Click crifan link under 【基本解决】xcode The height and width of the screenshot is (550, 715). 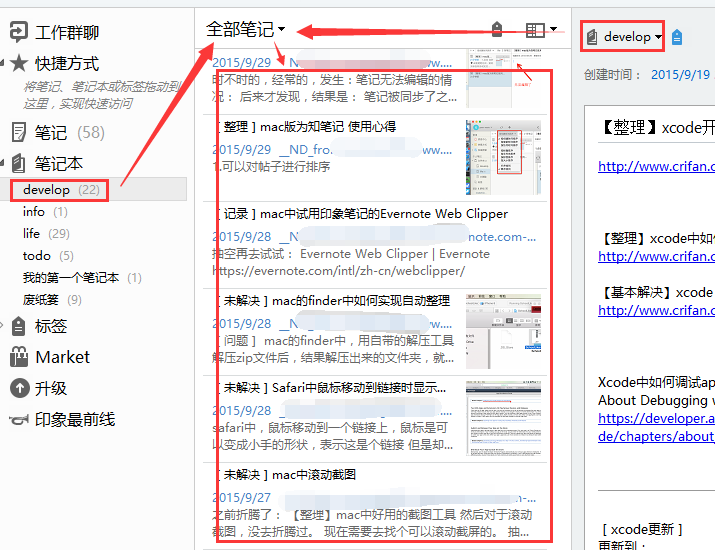click(x=656, y=311)
